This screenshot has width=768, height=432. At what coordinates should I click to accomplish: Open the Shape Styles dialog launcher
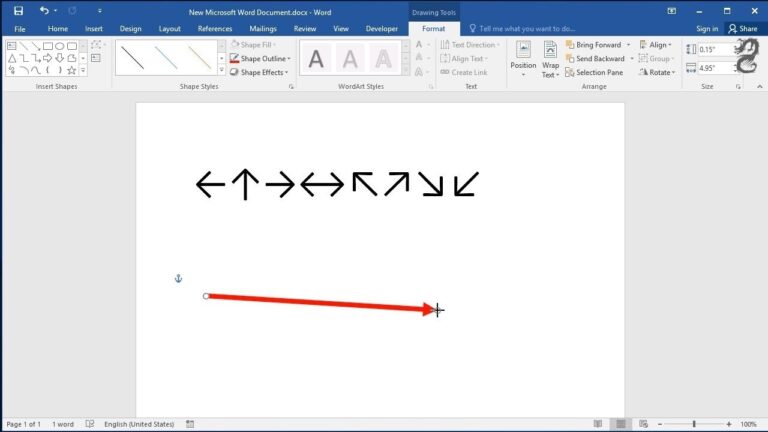291,87
